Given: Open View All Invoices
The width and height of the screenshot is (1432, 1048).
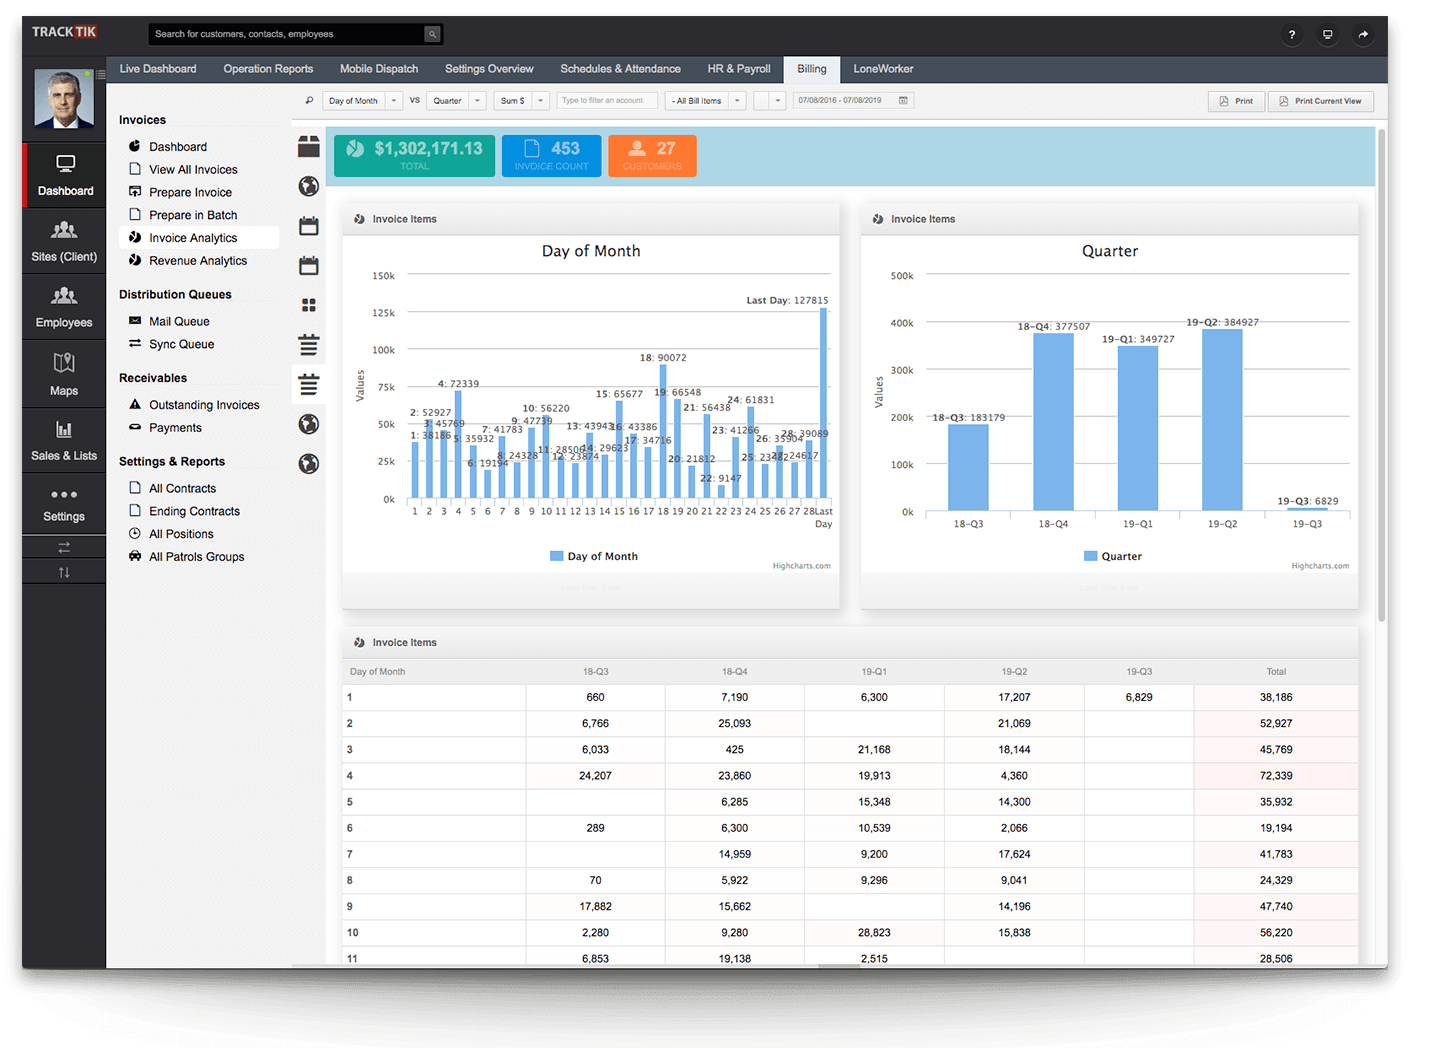Looking at the screenshot, I should pos(193,169).
